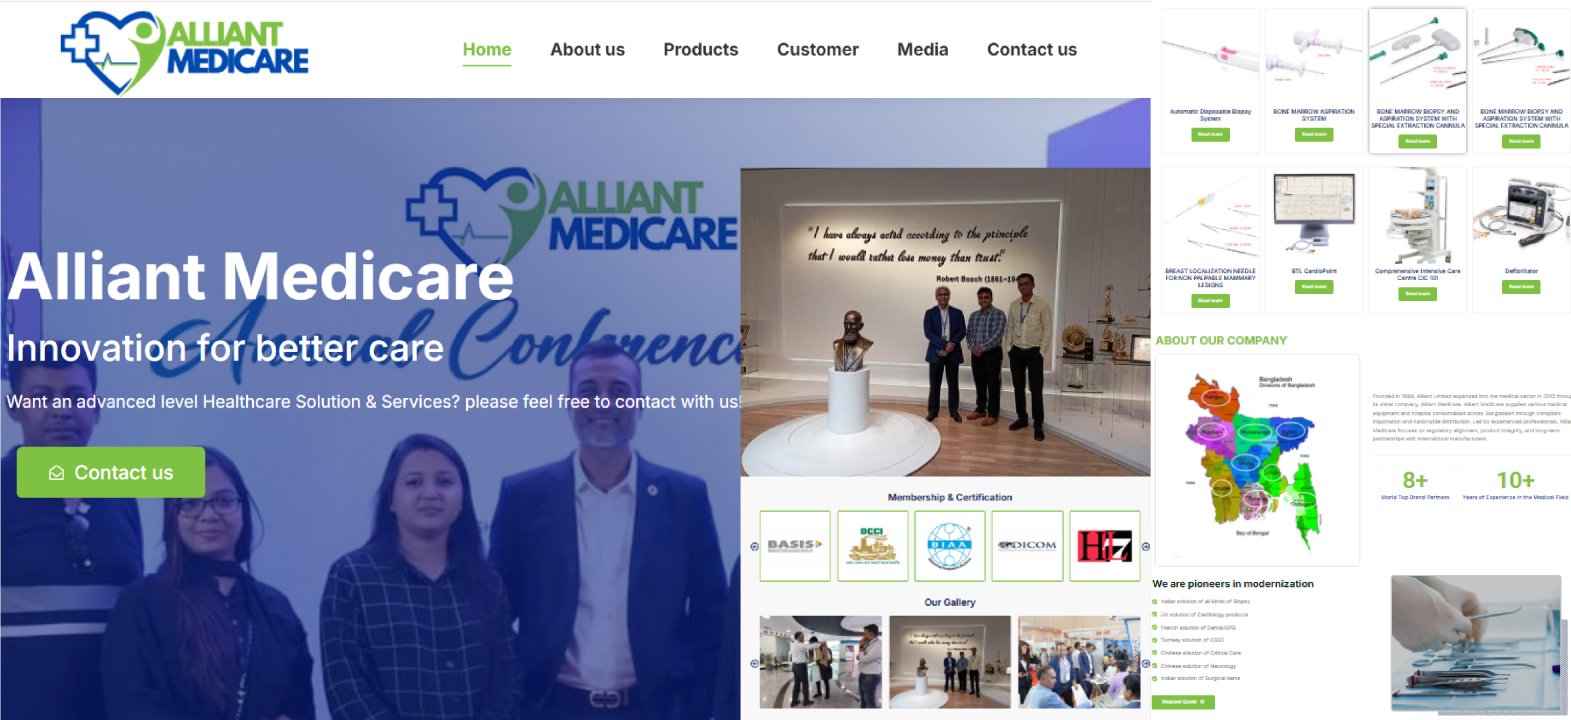Click the Alliant Medicare header logo
This screenshot has height=720, width=1571.
[185, 52]
